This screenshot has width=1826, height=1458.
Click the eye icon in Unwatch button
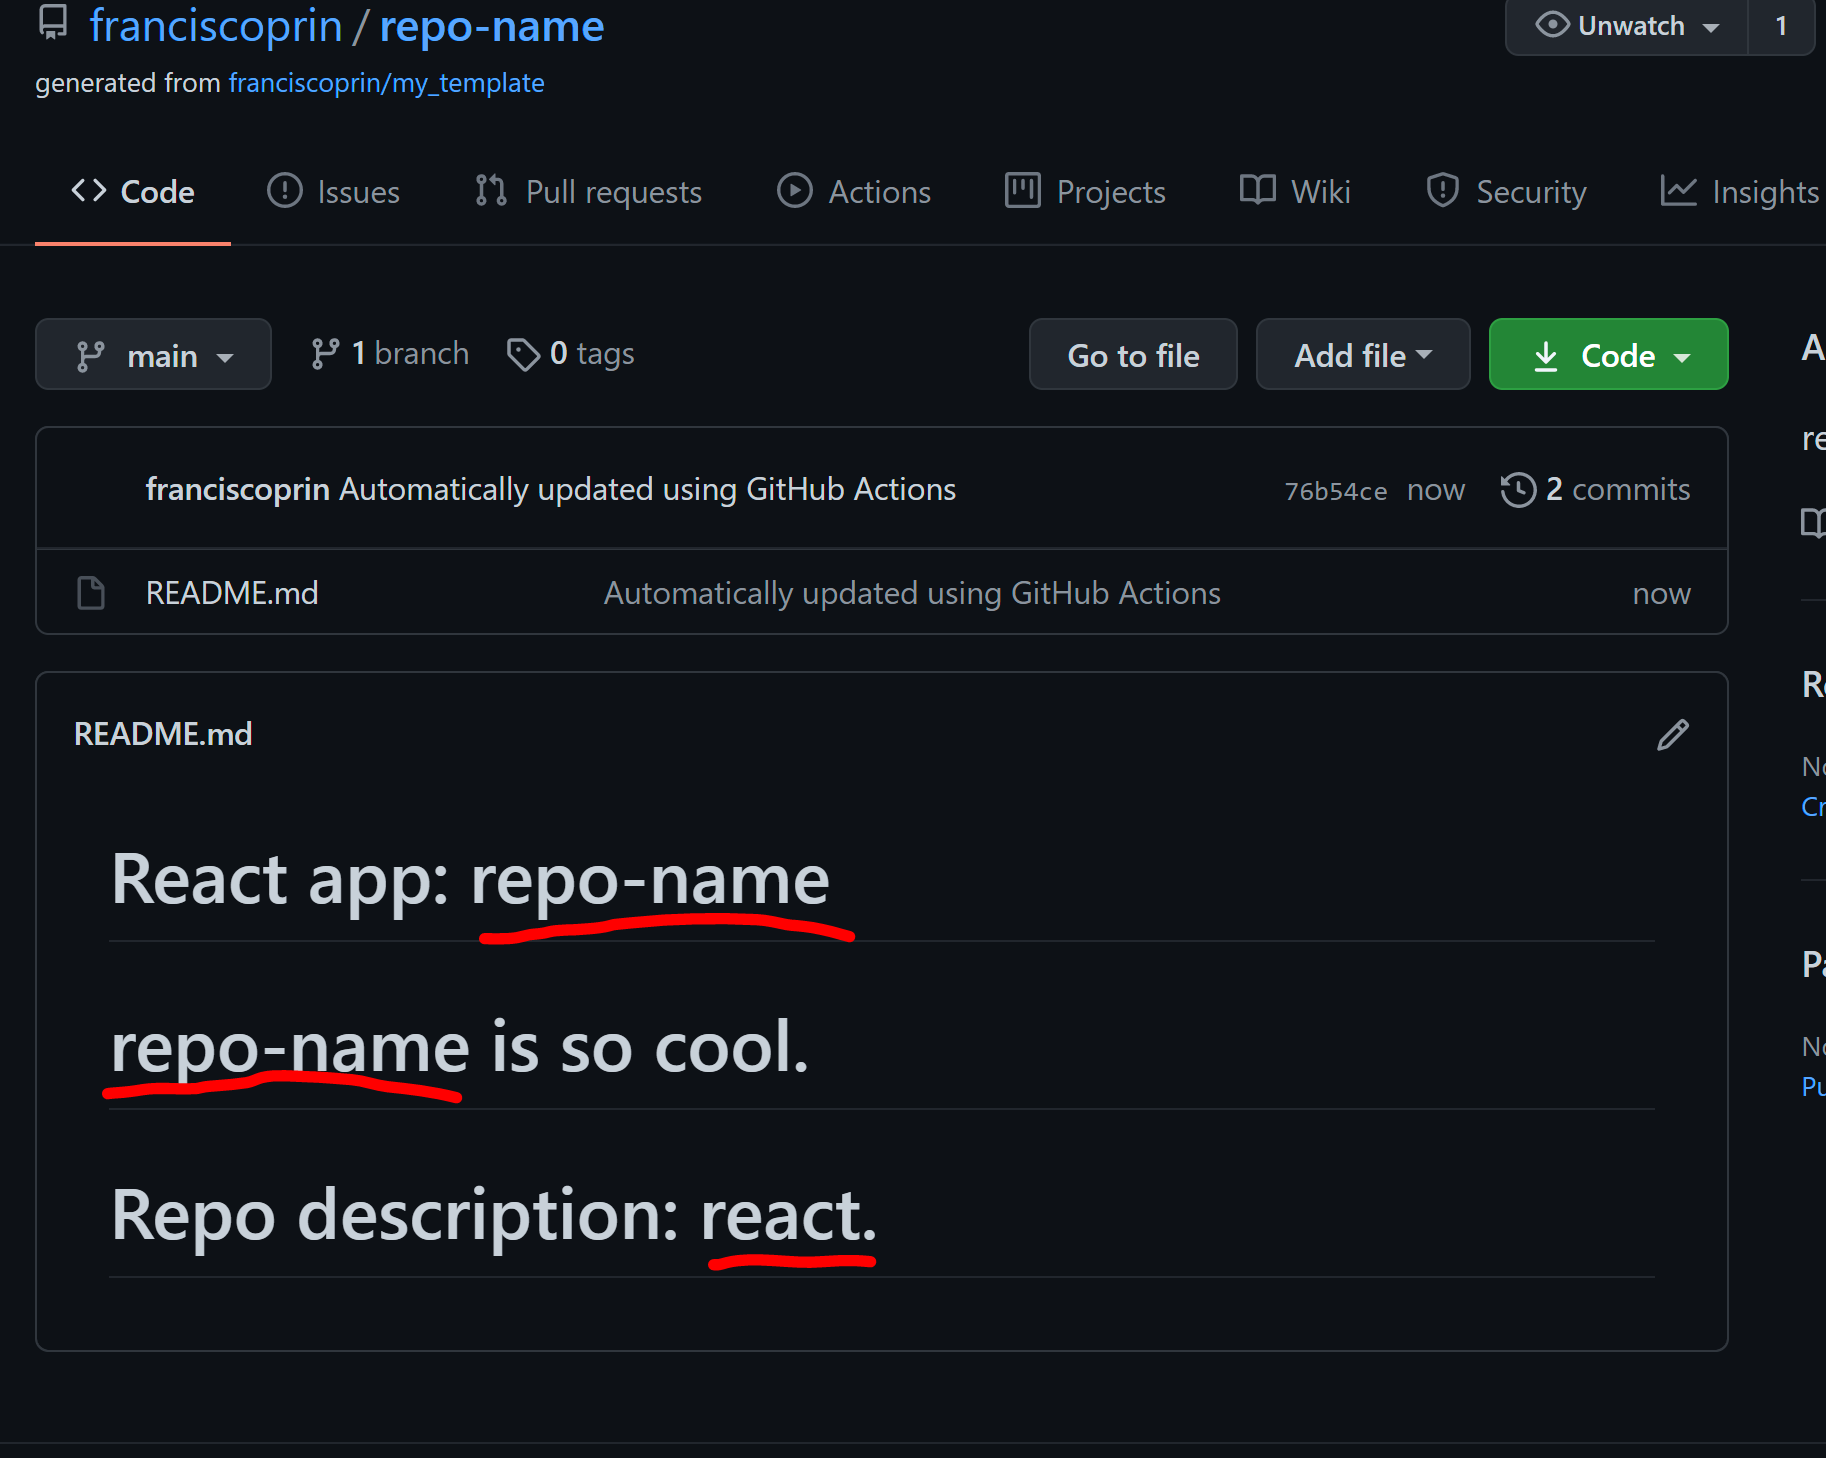click(x=1552, y=24)
